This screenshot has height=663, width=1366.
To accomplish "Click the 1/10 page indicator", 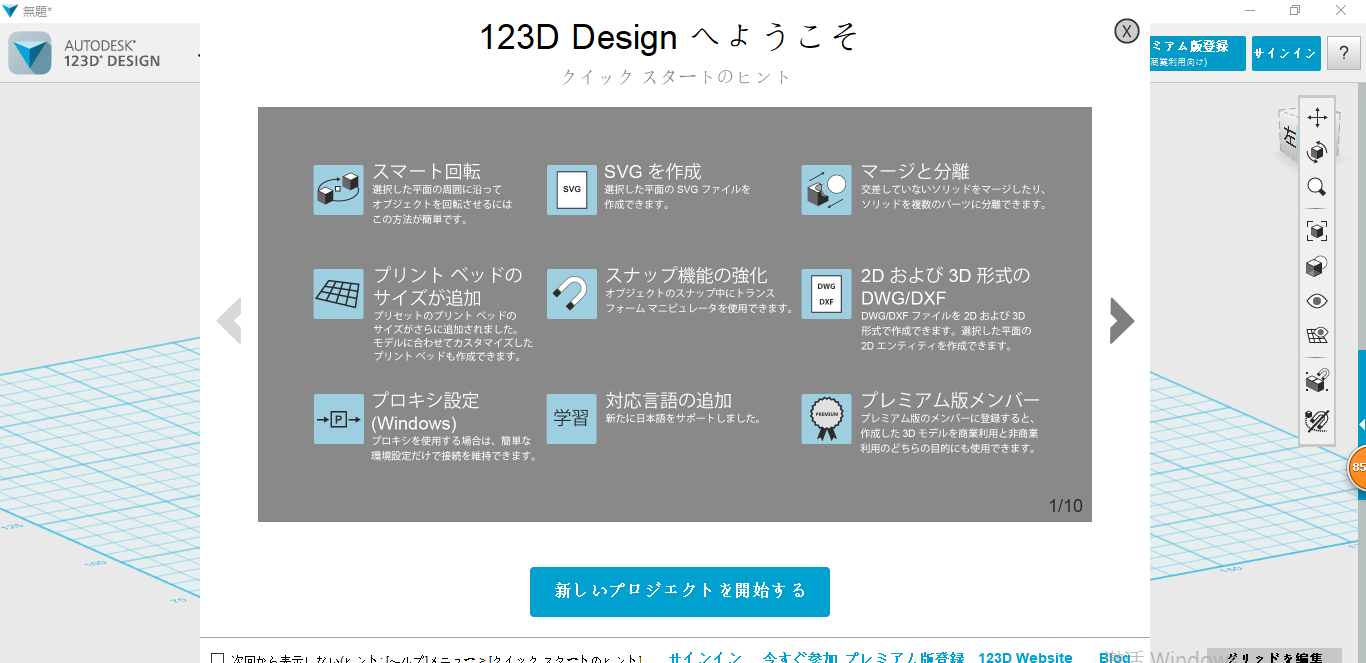I will 1066,505.
